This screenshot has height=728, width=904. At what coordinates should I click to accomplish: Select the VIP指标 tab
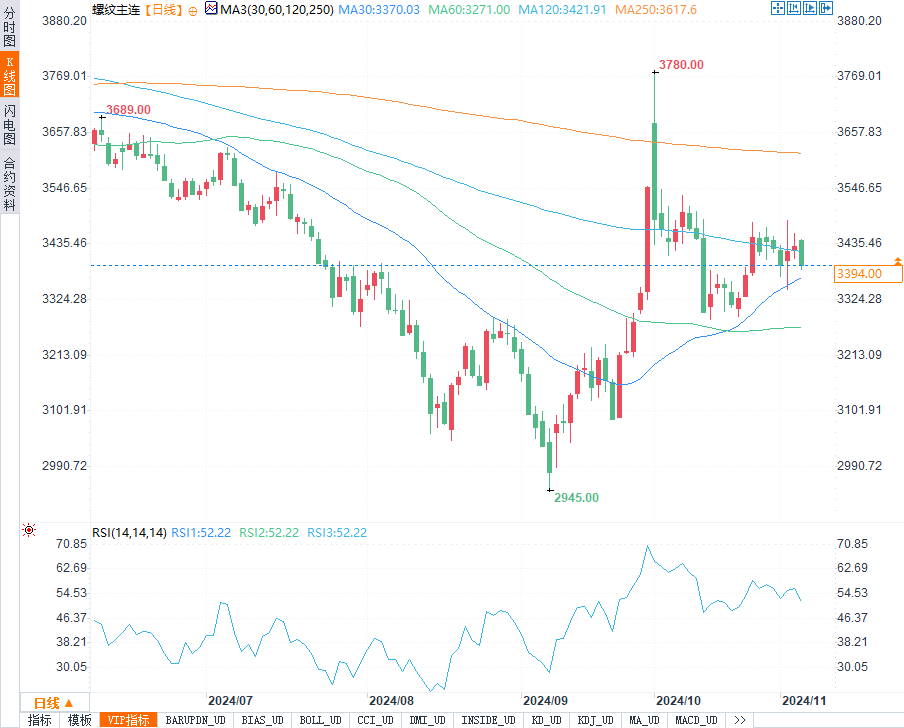tap(128, 720)
